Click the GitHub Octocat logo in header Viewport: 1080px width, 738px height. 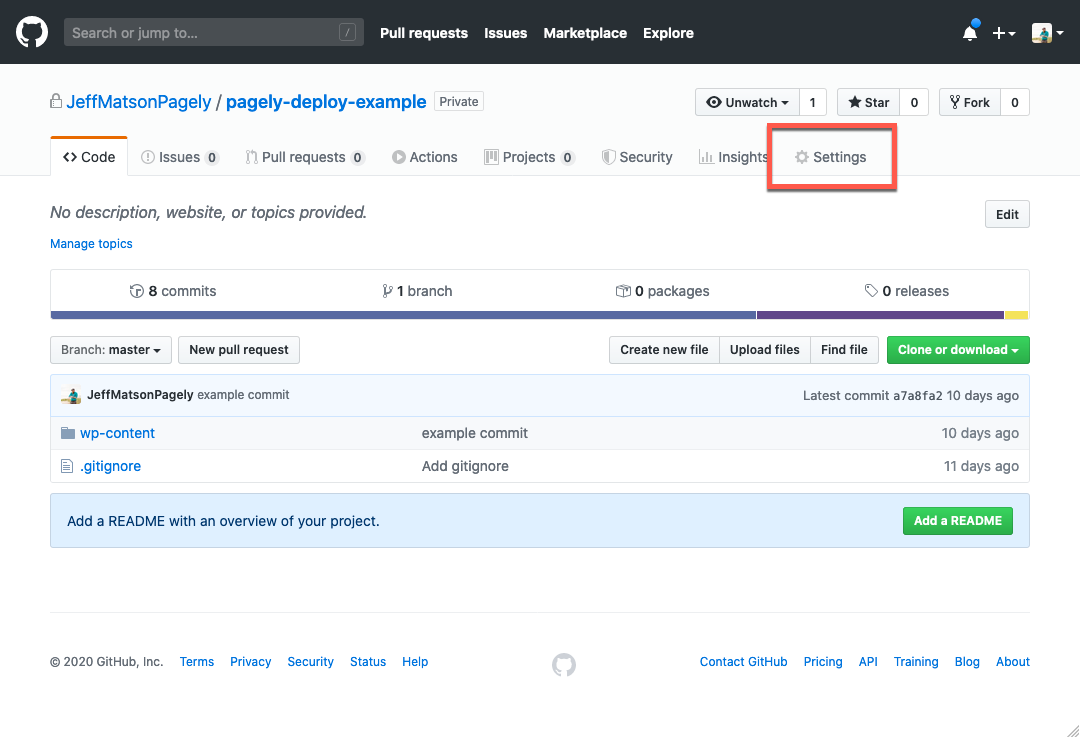(x=32, y=32)
